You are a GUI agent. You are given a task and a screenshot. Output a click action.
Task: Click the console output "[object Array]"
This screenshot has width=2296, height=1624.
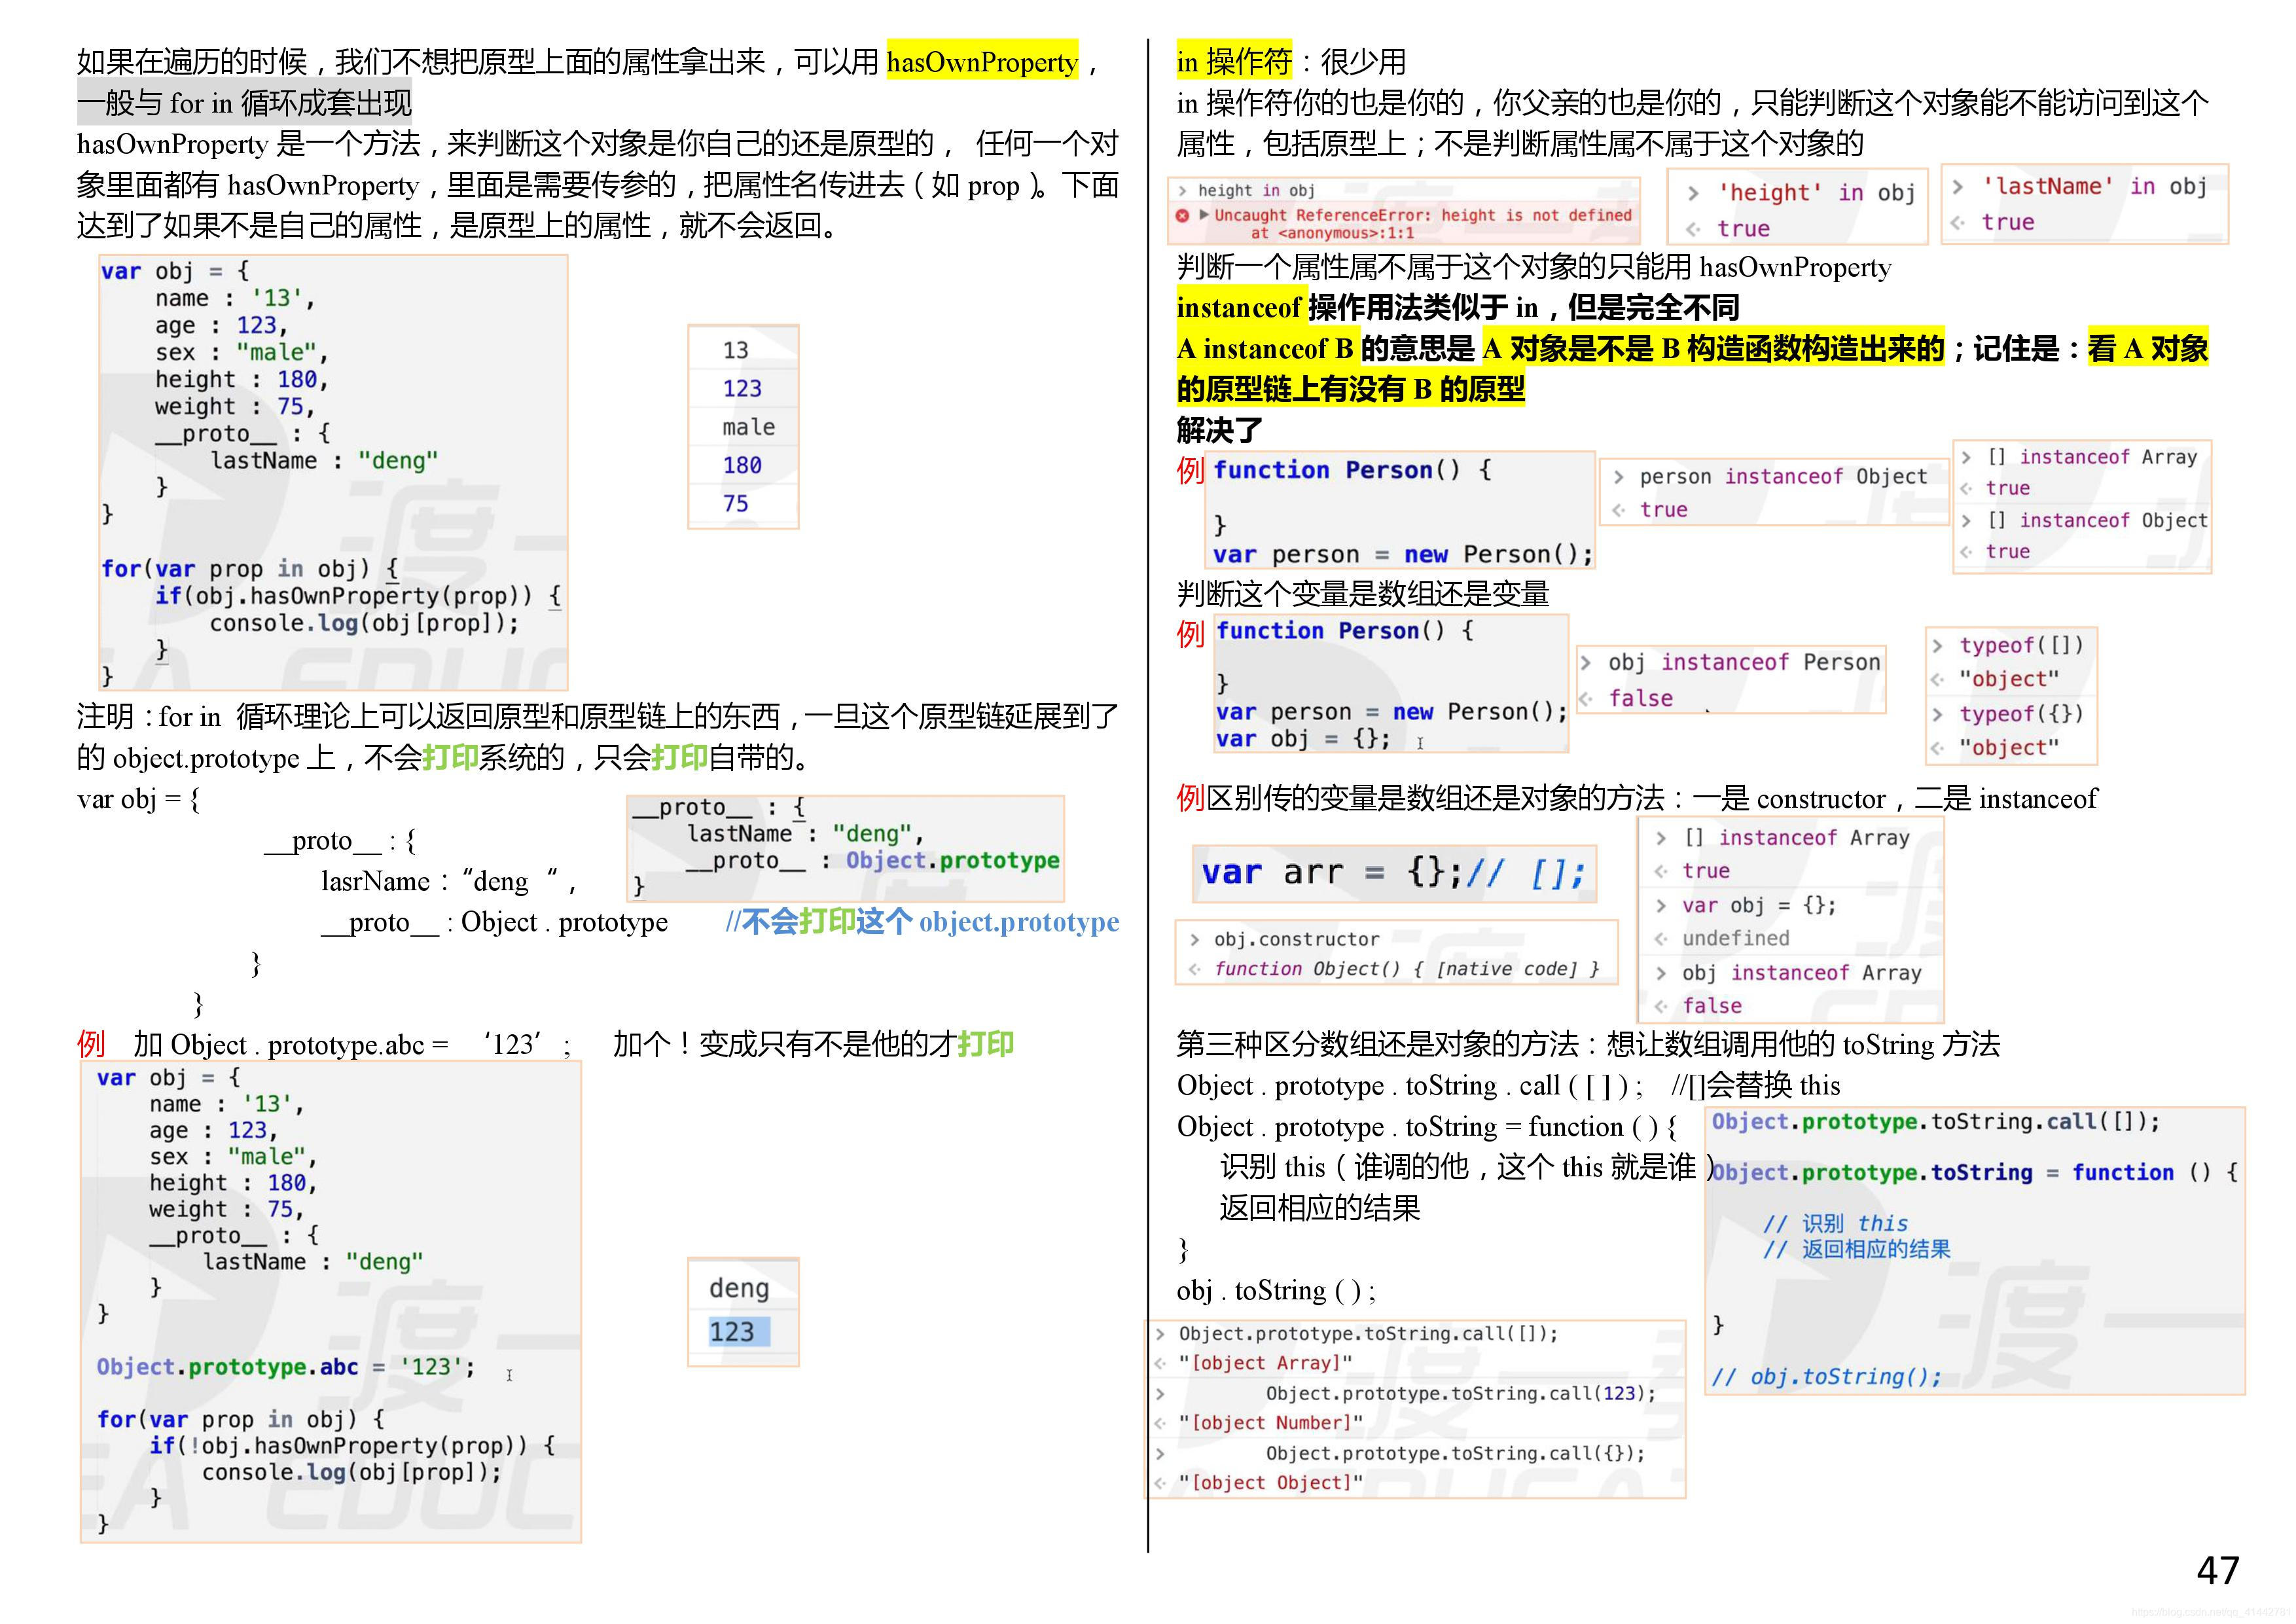click(x=1265, y=1363)
